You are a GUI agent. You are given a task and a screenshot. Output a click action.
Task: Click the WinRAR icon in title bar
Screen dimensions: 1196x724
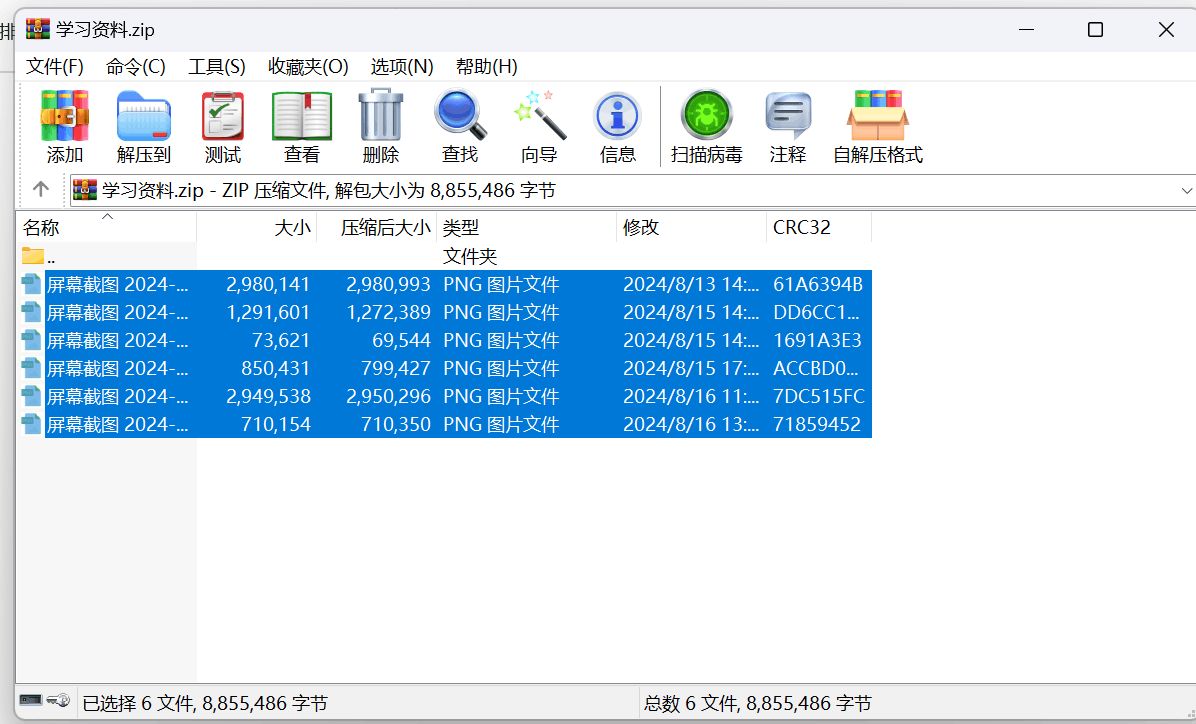37,29
